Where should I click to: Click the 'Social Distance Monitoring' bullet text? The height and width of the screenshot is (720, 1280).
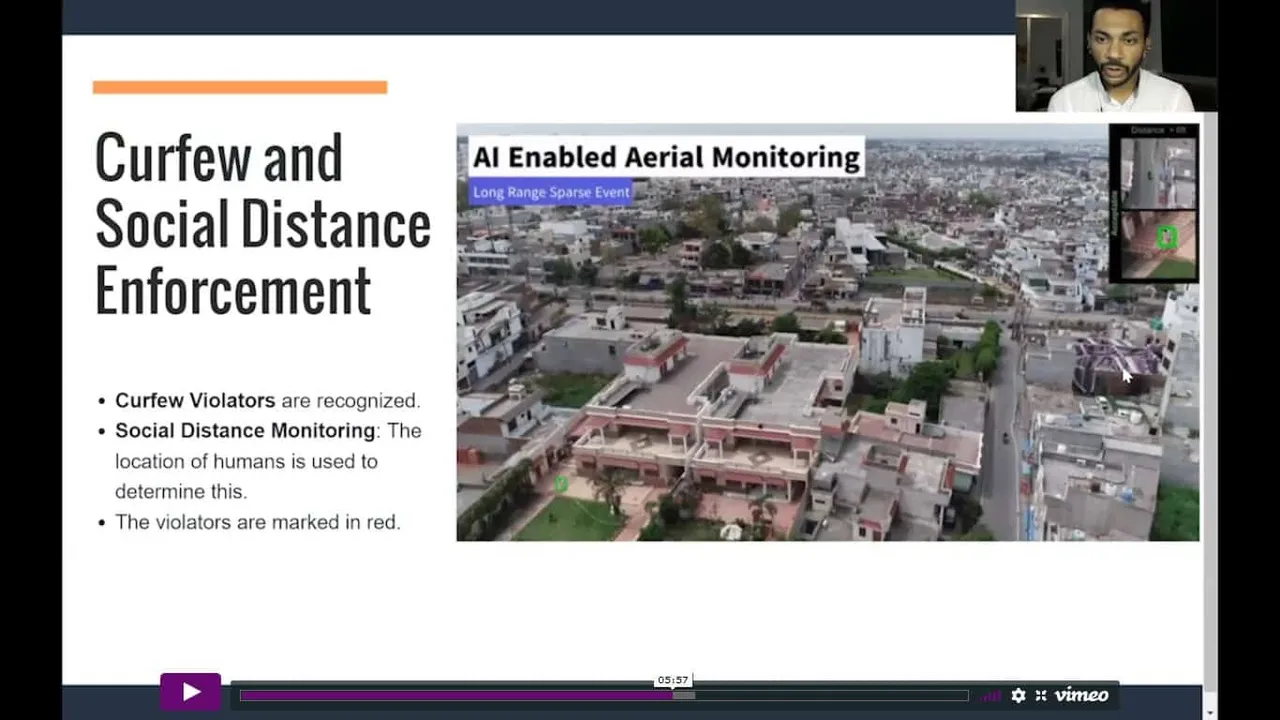click(x=245, y=430)
